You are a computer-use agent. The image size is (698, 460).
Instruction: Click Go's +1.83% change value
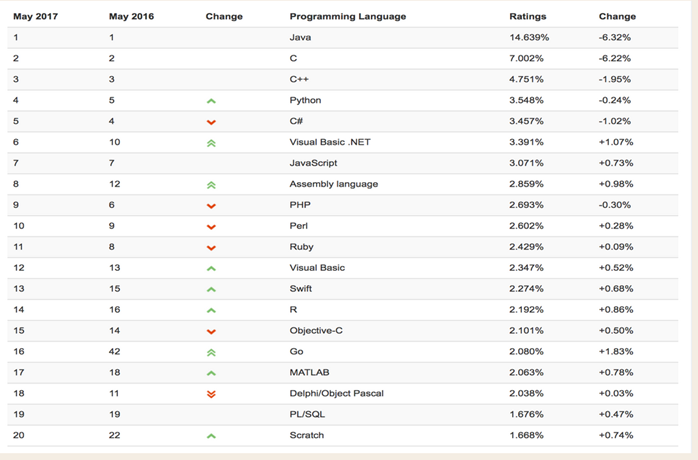click(x=616, y=351)
